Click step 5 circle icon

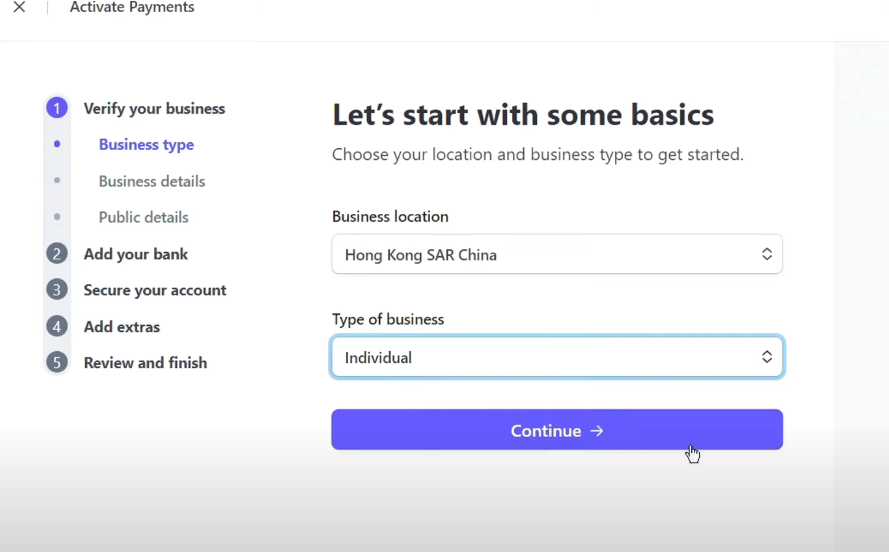(x=57, y=363)
